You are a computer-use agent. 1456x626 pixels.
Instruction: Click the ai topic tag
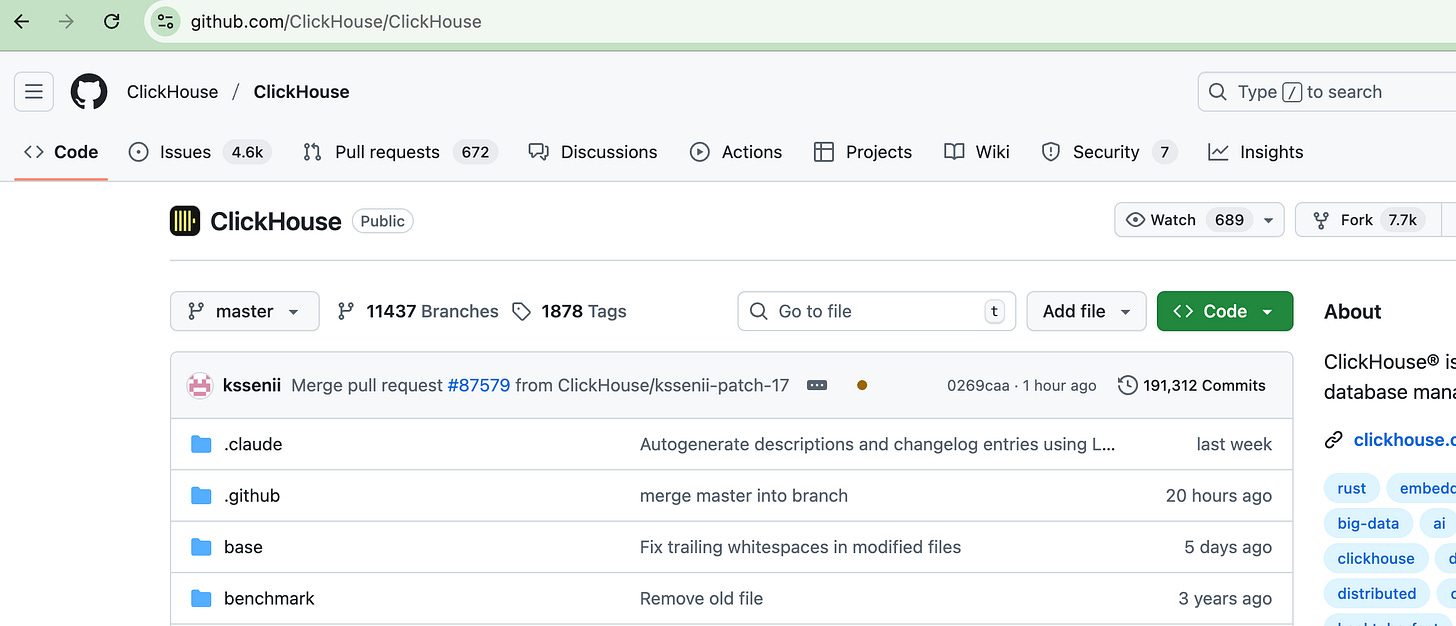tap(1439, 523)
